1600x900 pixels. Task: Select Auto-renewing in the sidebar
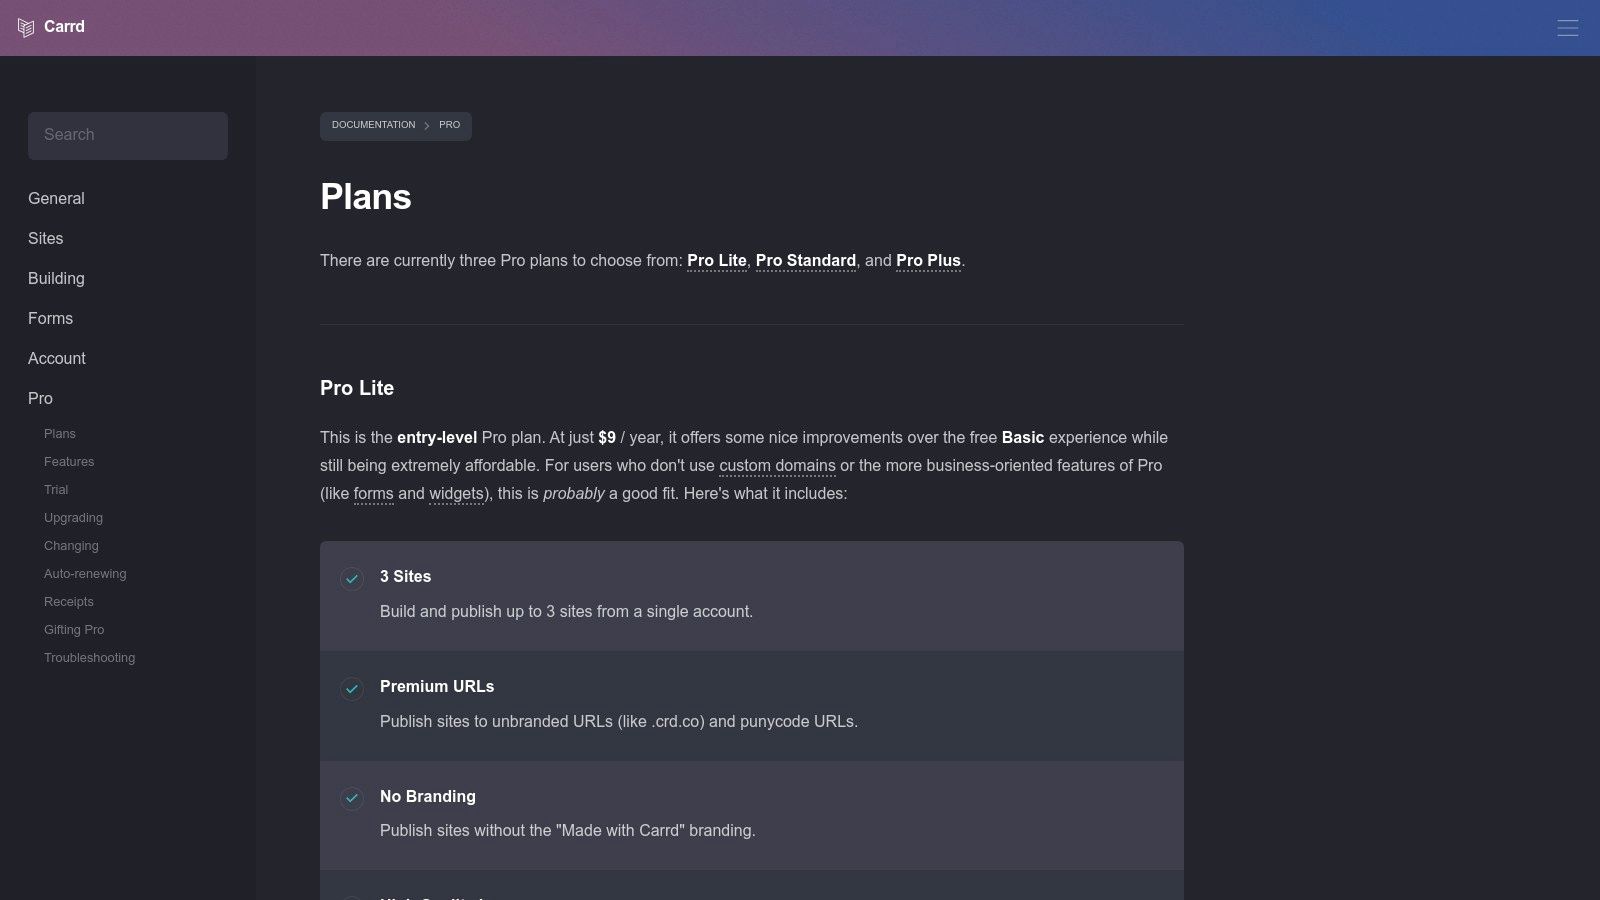click(x=85, y=573)
